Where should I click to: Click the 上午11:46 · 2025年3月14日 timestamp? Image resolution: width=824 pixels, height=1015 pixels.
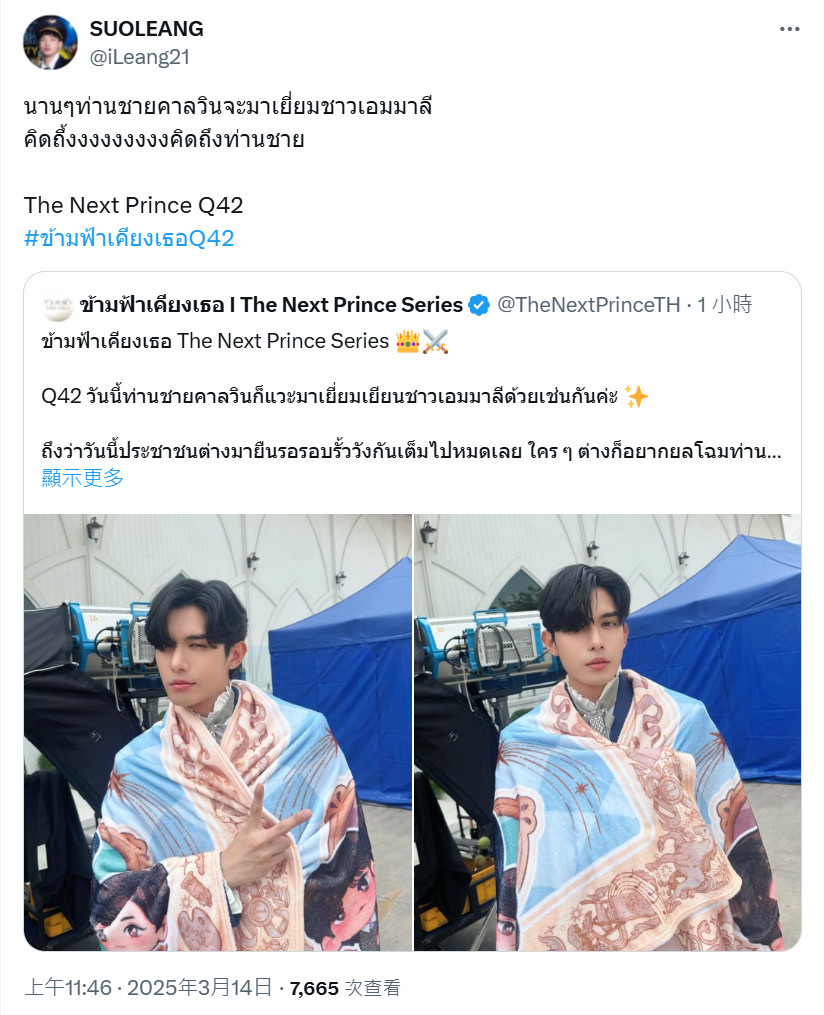click(x=148, y=987)
